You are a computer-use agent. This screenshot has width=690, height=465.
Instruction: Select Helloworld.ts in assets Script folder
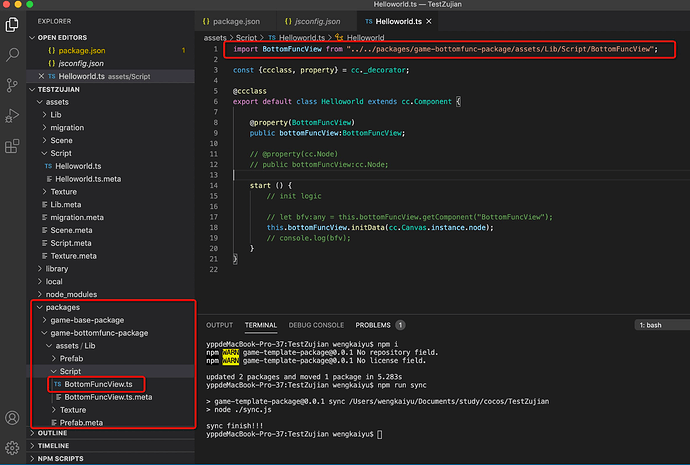(x=111, y=166)
